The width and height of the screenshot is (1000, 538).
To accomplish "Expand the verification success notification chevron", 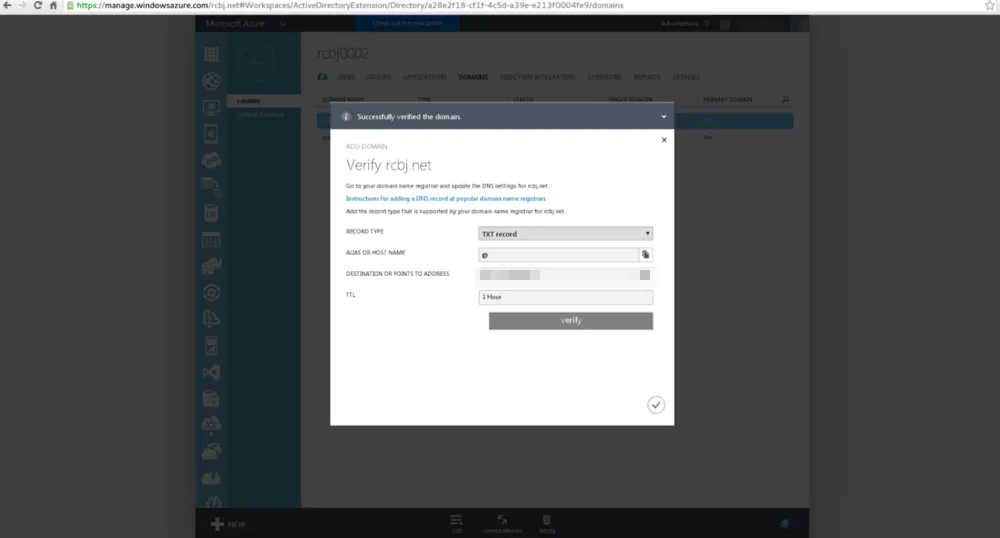I will tap(663, 117).
